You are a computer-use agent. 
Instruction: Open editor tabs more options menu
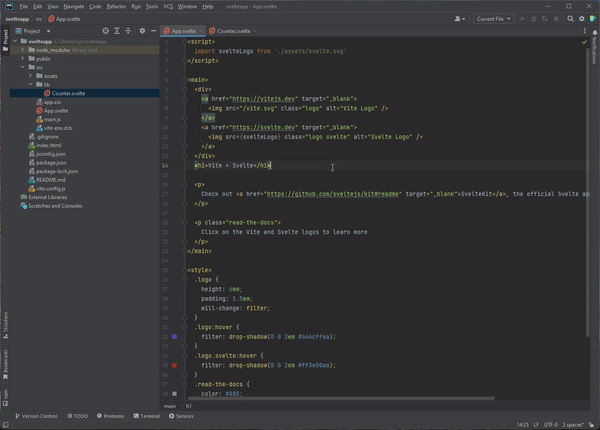[x=585, y=31]
